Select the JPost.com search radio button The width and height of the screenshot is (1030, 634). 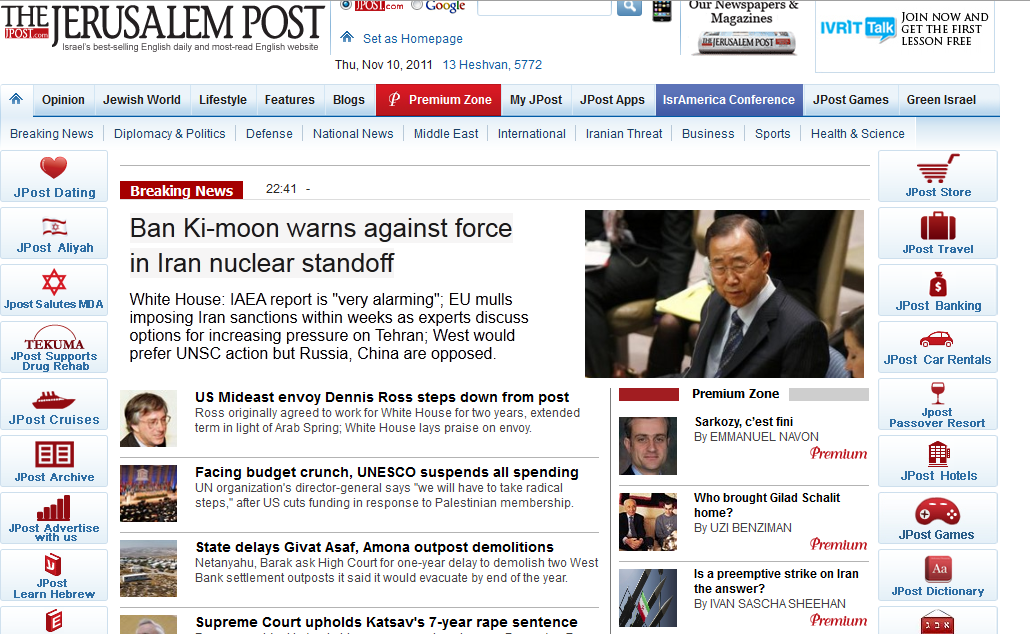tap(346, 5)
